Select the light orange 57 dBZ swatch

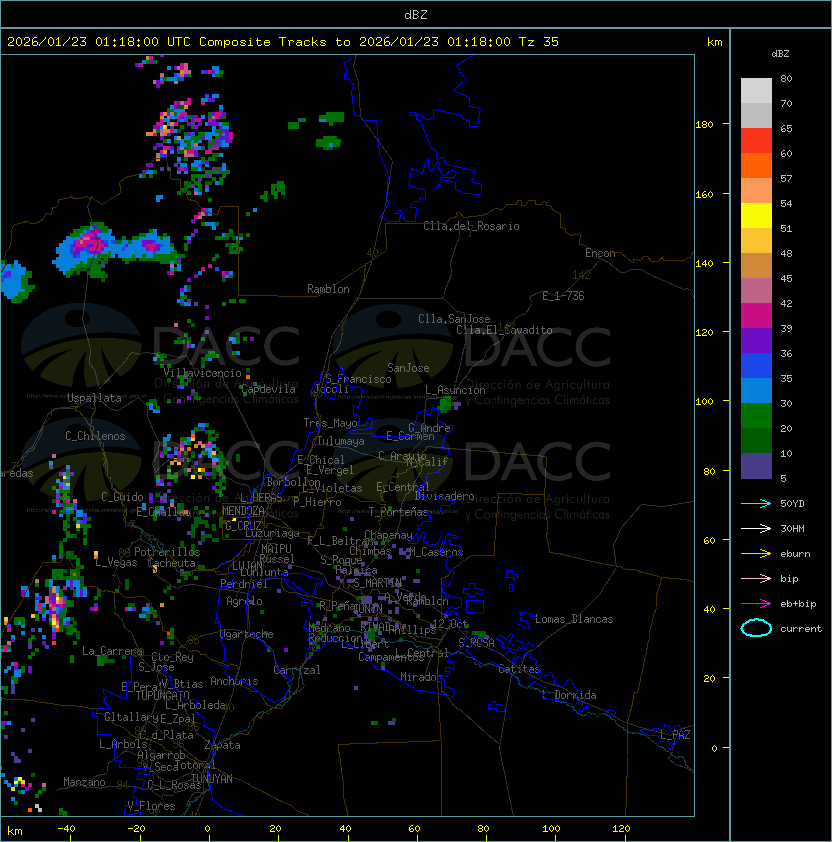click(x=756, y=191)
